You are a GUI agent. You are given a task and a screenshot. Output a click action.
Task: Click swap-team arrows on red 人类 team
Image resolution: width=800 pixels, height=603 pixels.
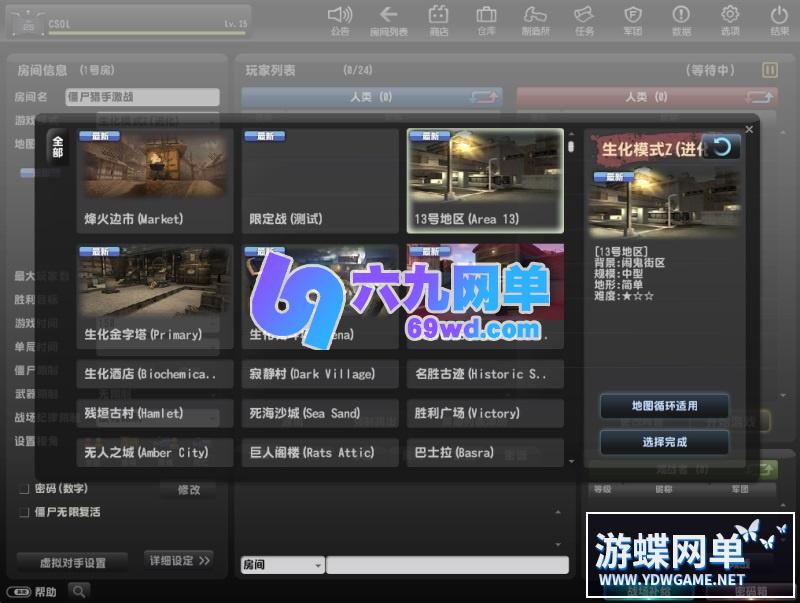click(x=759, y=97)
